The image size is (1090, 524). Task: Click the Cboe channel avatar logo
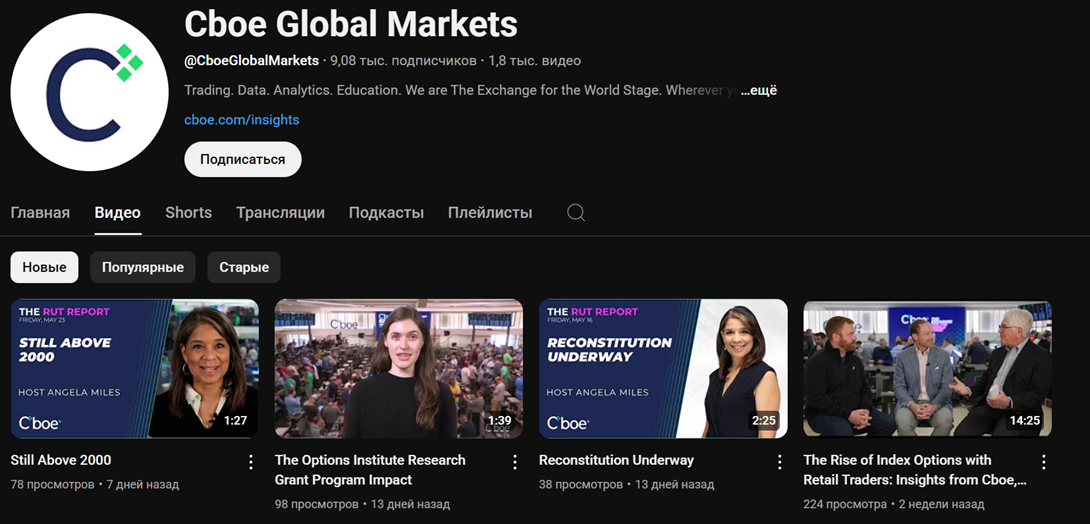pos(89,92)
